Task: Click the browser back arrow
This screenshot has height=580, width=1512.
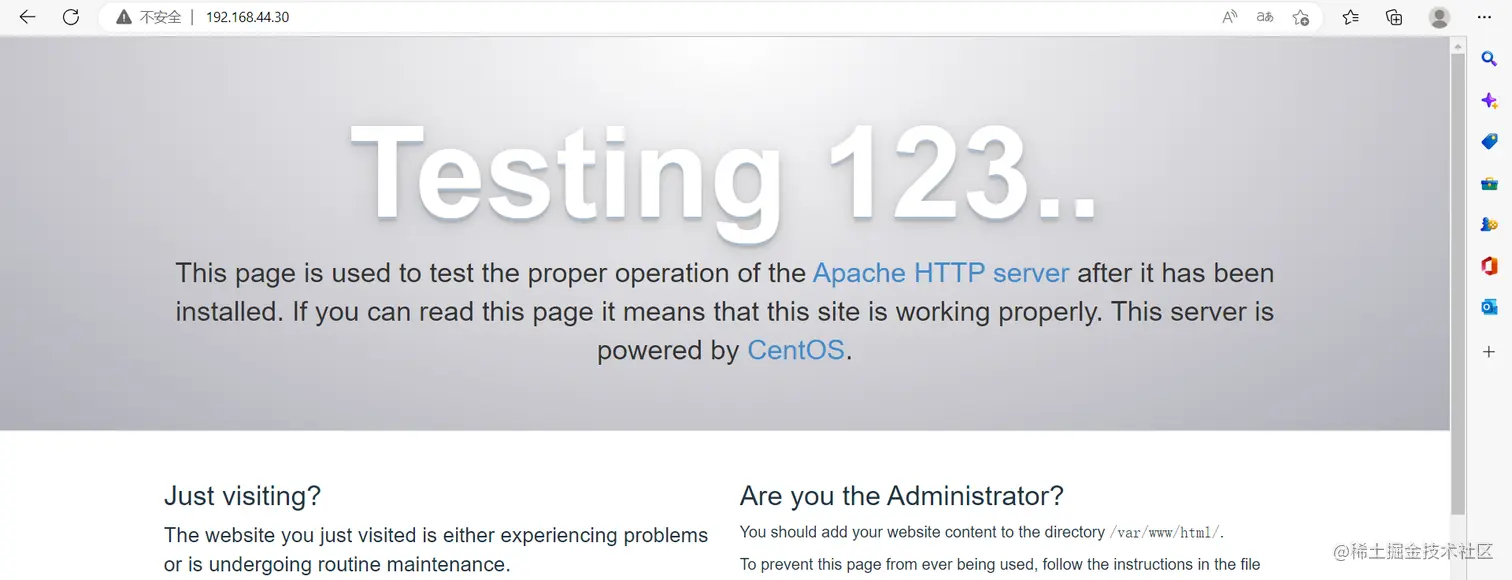Action: (27, 17)
